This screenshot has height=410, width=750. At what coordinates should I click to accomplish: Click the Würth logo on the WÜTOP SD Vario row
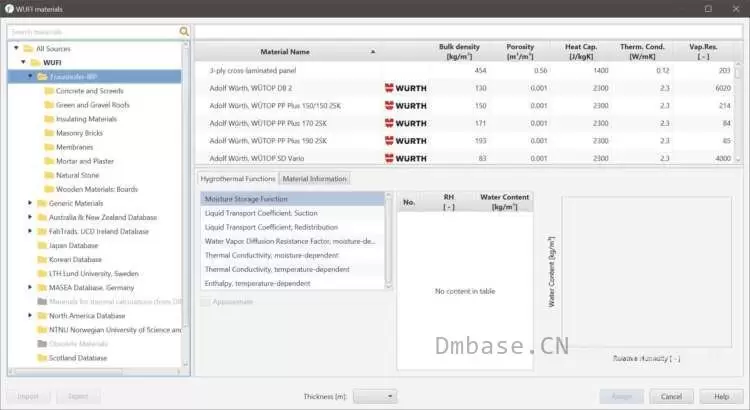tap(406, 158)
